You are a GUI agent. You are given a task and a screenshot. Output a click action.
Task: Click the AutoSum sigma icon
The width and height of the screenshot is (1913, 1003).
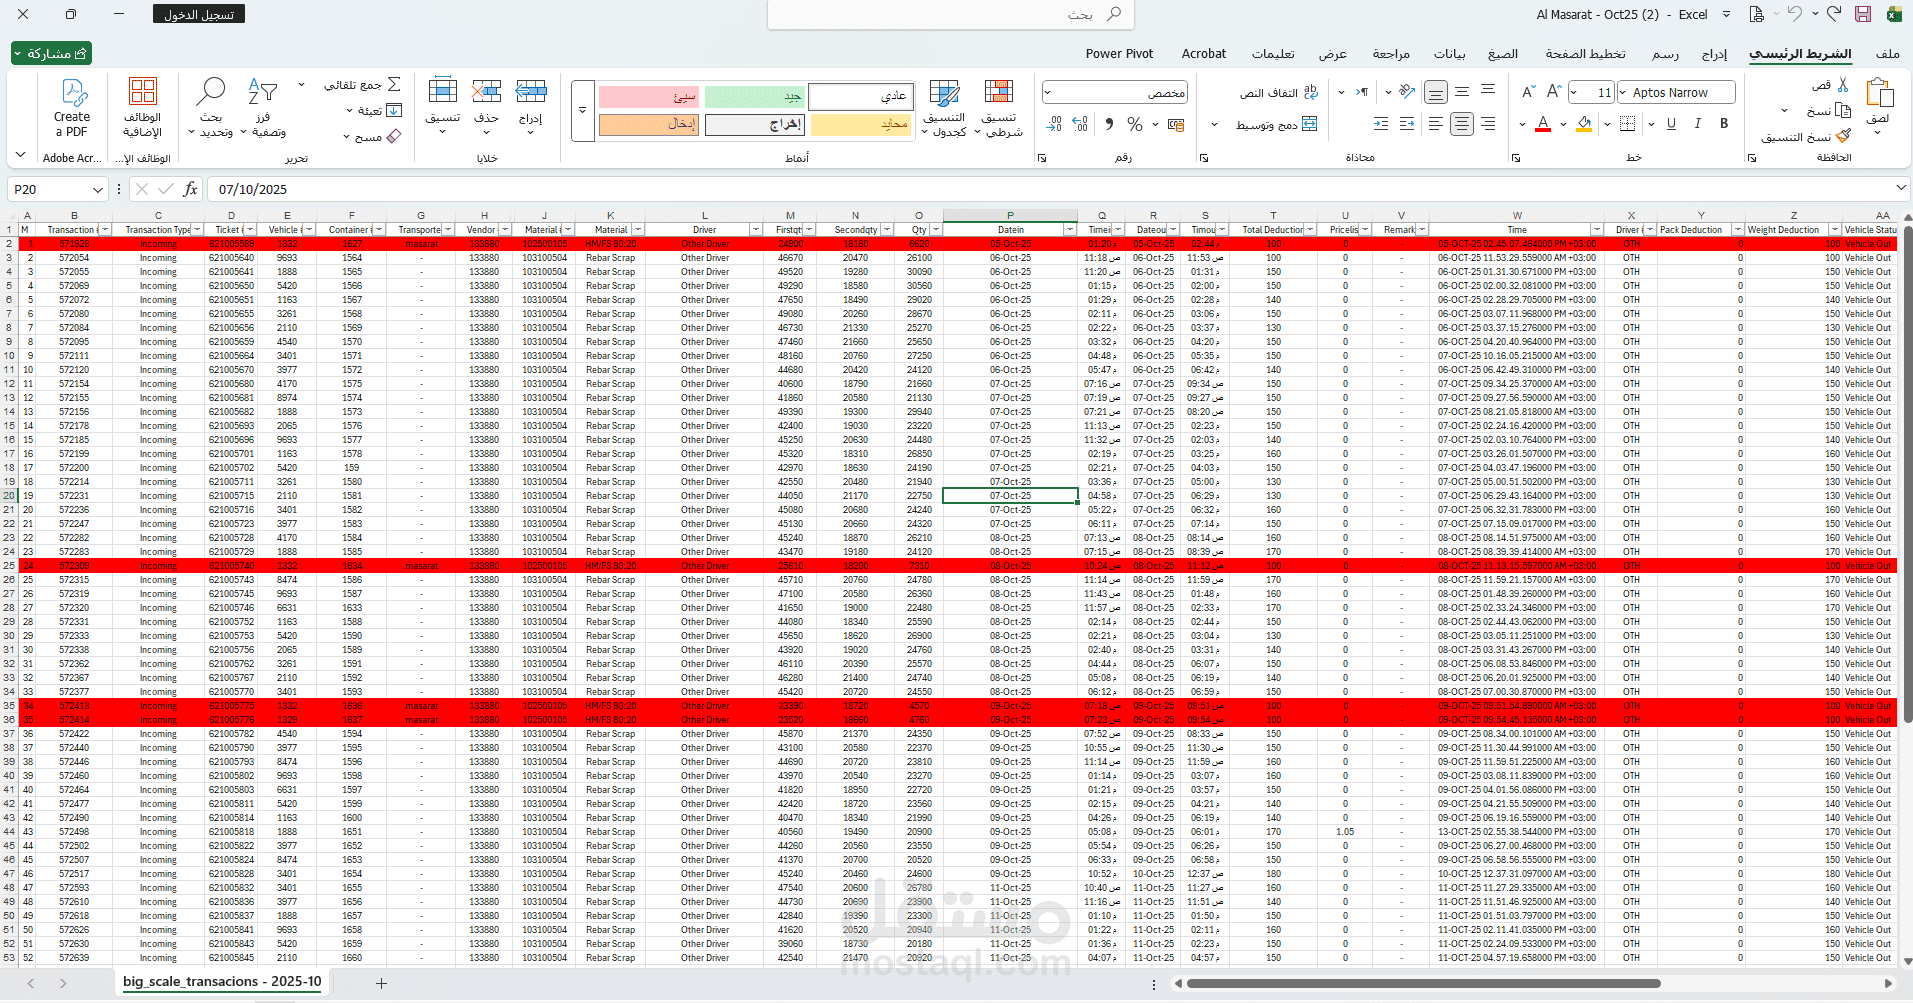(394, 85)
